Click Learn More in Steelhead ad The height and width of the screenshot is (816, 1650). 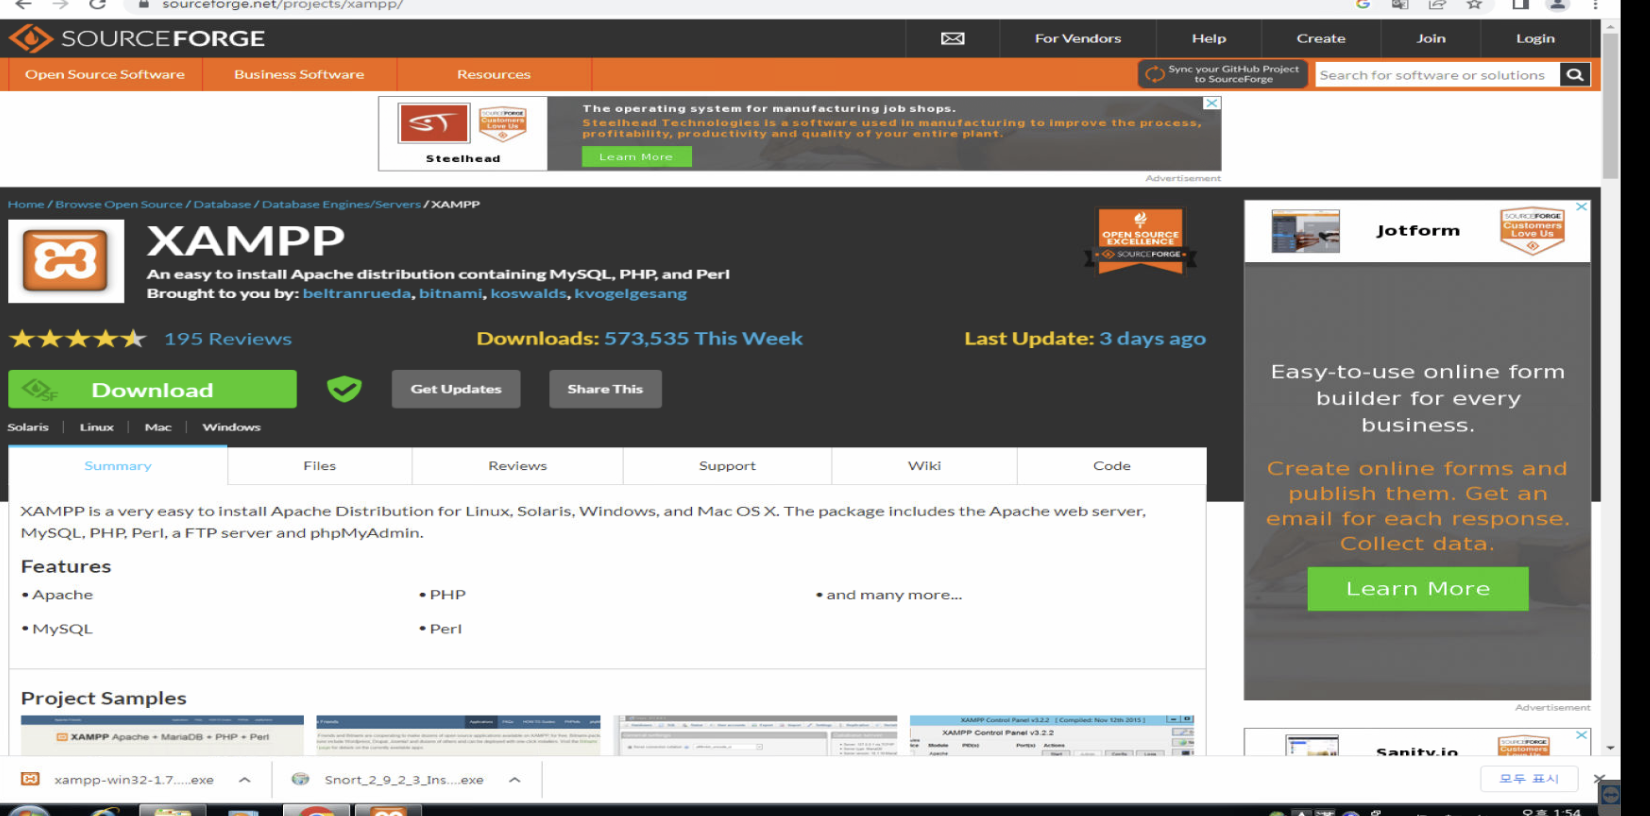click(x=636, y=157)
